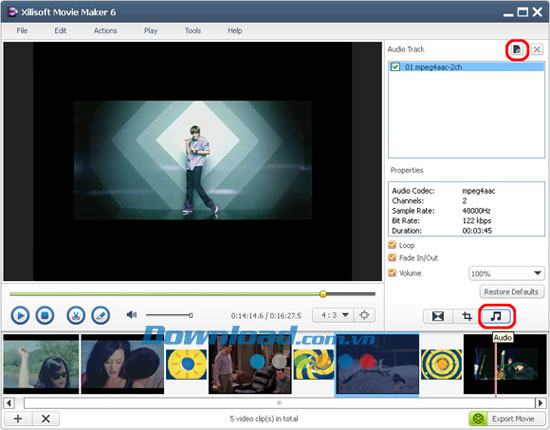
Task: Click the '5 video clip(s) in total' status
Action: pos(264,419)
